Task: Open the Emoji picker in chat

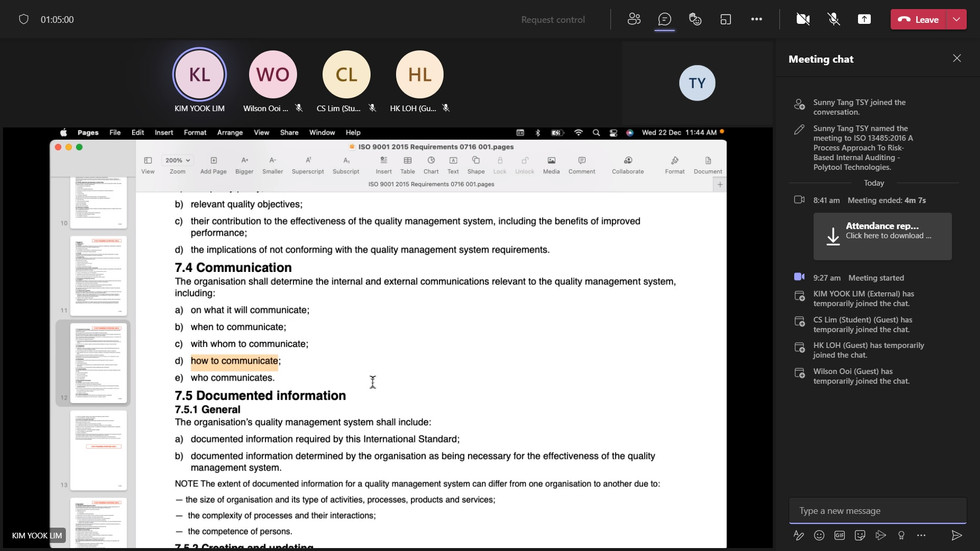Action: pos(819,535)
